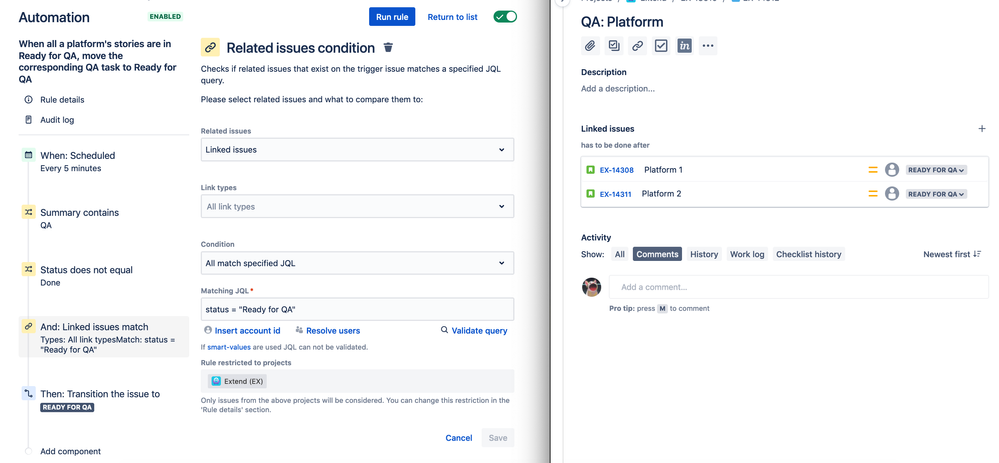The width and height of the screenshot is (999, 463).
Task: Show History activity tab
Action: [704, 254]
